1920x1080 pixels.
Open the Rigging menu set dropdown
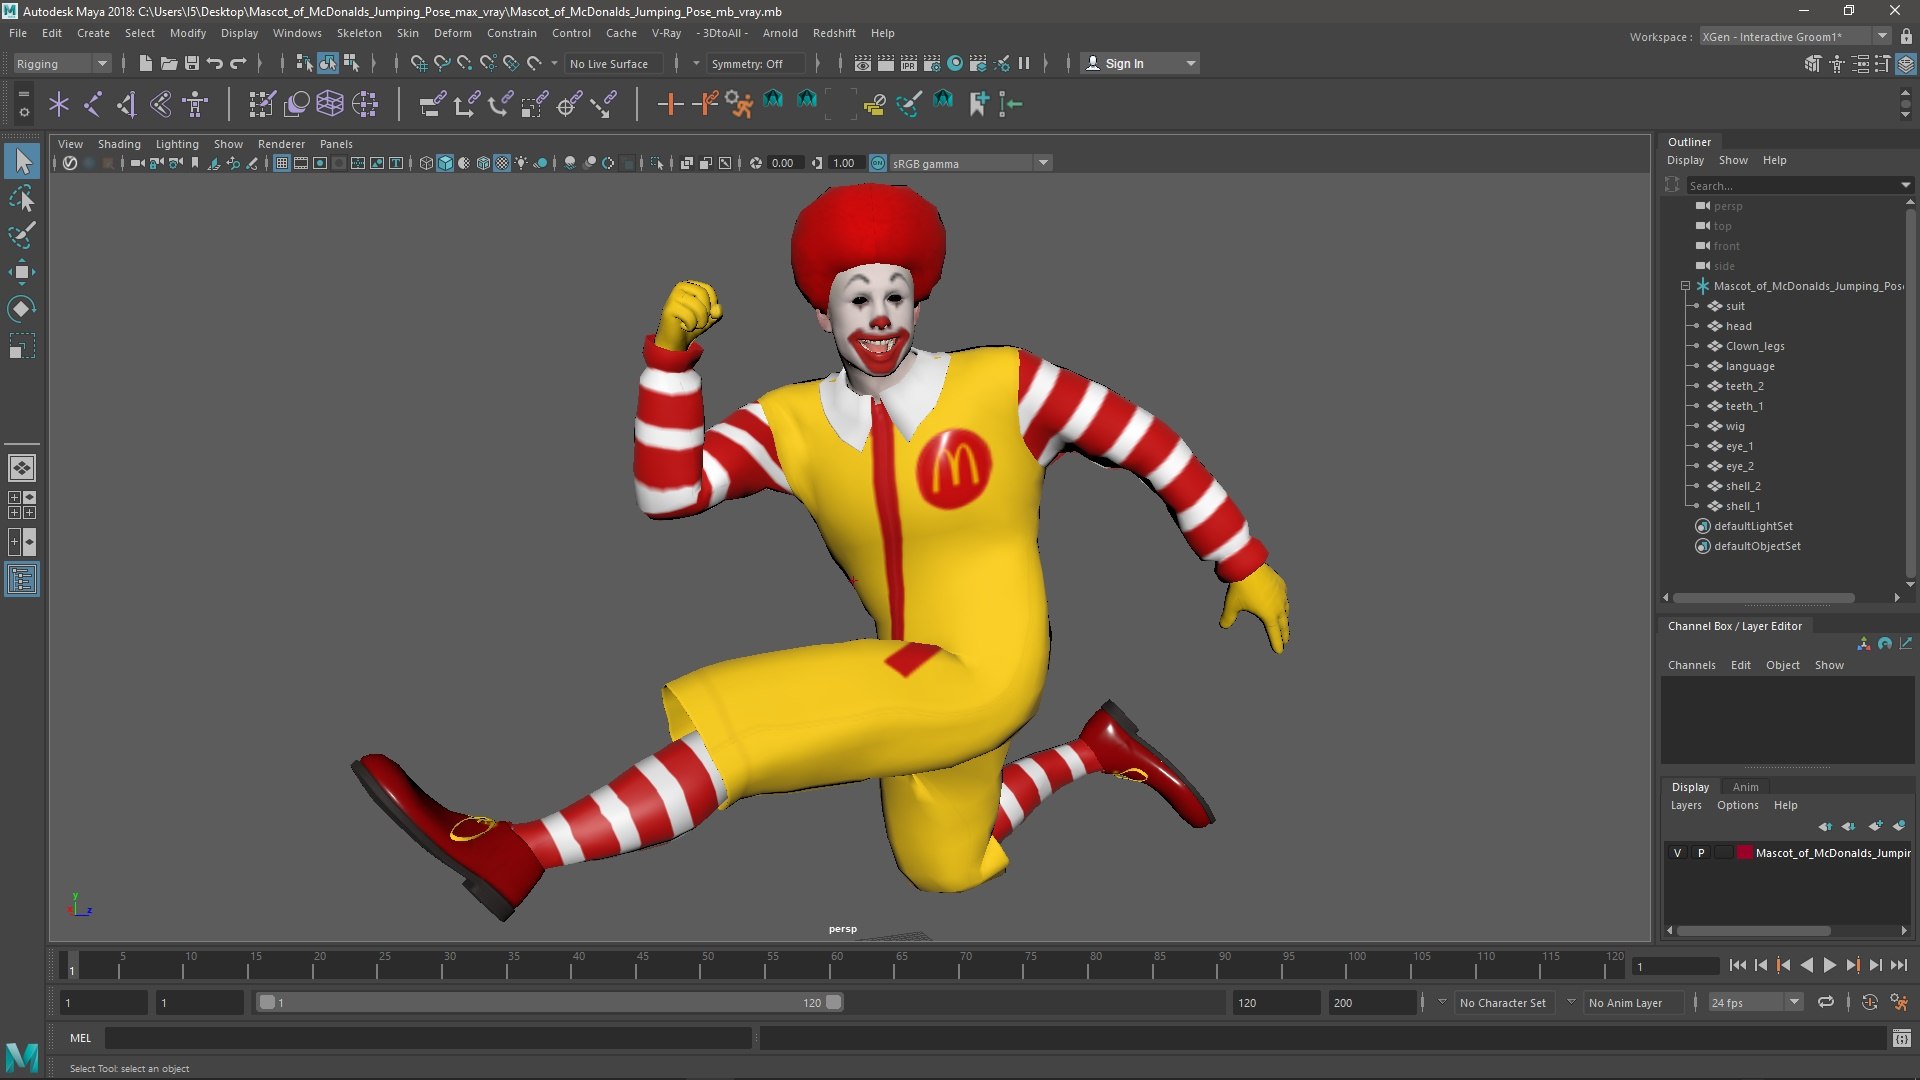point(62,63)
